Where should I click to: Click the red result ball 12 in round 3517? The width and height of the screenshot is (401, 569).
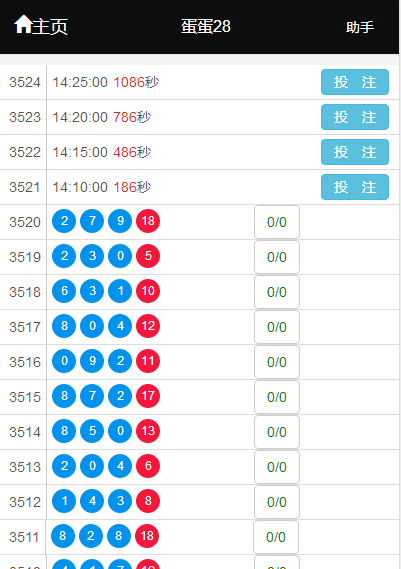(x=148, y=326)
